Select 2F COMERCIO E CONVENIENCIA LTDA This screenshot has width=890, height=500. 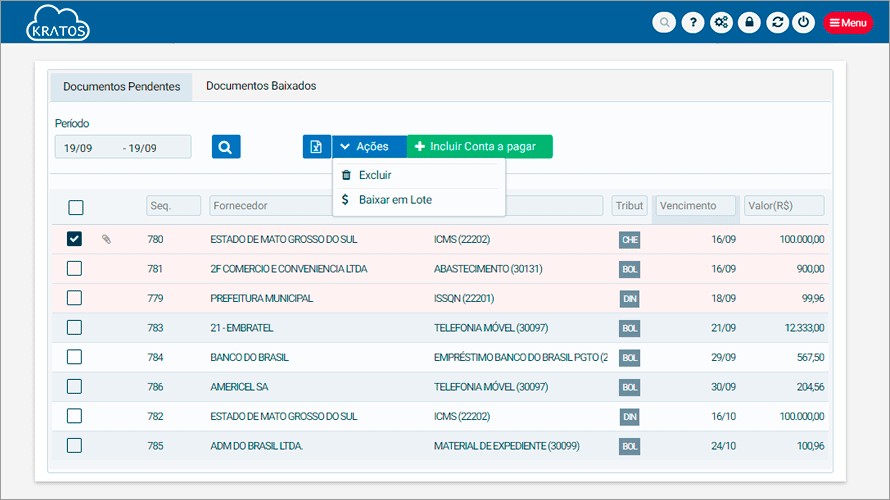click(x=289, y=269)
